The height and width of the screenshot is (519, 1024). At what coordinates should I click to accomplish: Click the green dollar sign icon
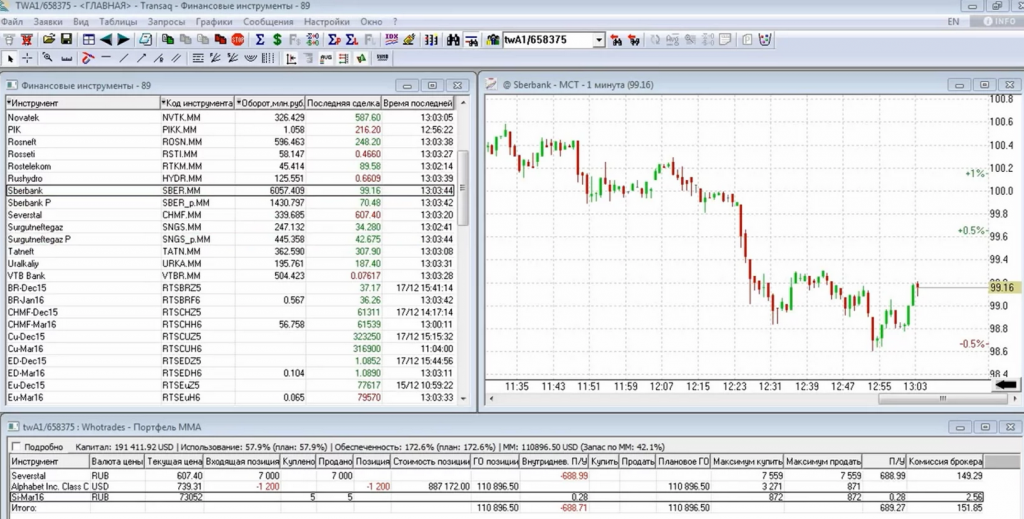[x=277, y=40]
